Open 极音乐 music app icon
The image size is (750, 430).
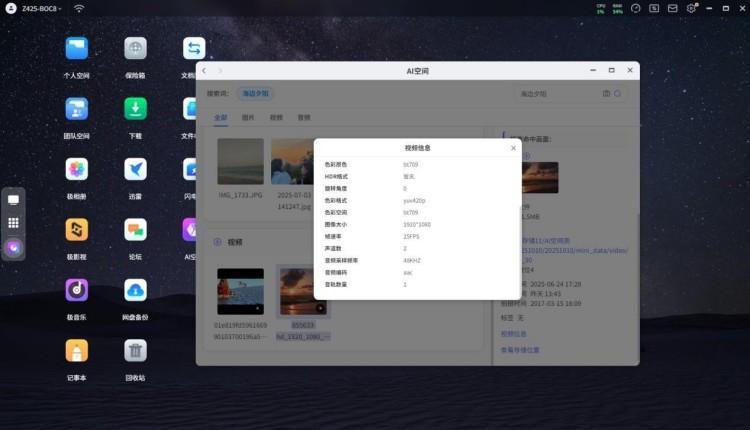pyautogui.click(x=77, y=290)
